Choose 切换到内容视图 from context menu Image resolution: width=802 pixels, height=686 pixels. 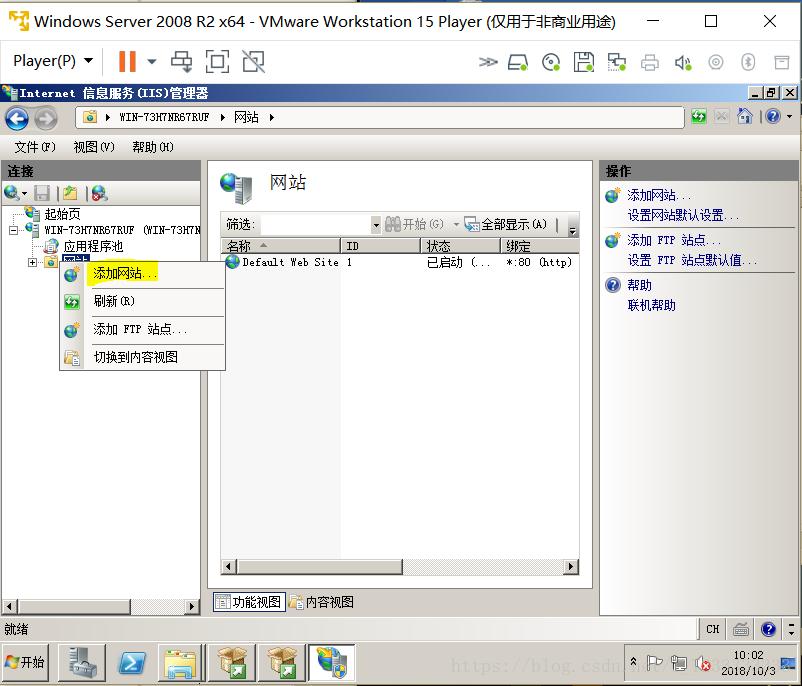[143, 357]
